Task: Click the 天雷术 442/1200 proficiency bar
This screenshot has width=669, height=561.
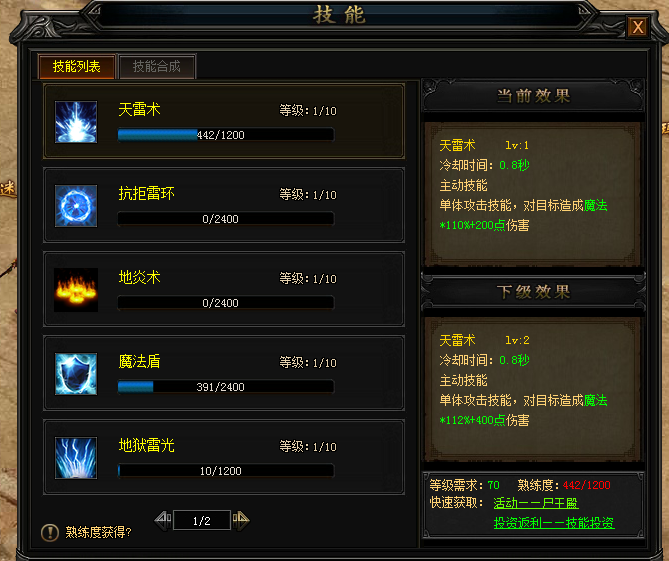Action: (x=226, y=135)
